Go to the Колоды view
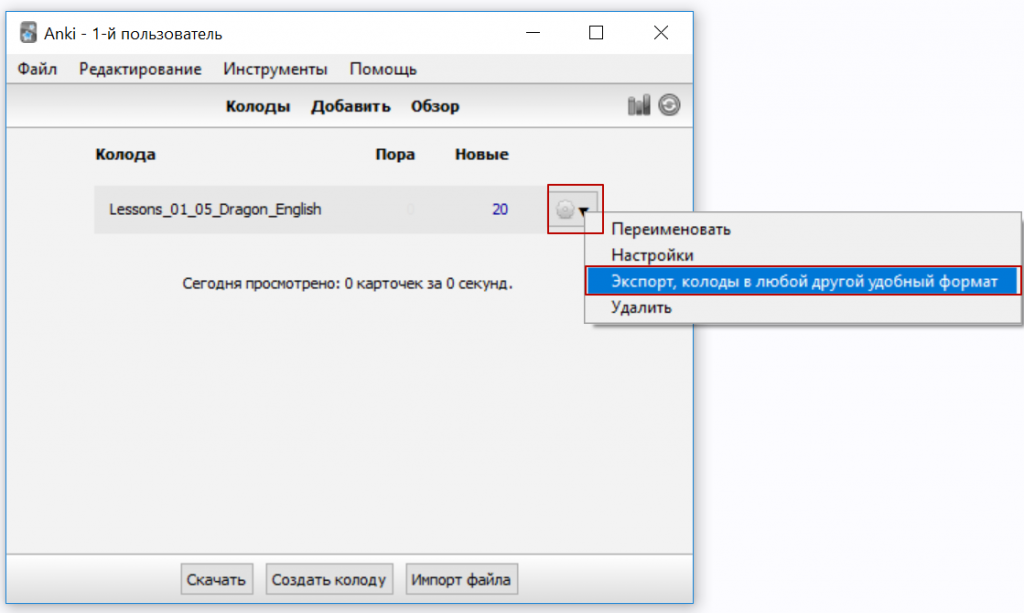Screen dimensions: 1024x613 point(258,106)
